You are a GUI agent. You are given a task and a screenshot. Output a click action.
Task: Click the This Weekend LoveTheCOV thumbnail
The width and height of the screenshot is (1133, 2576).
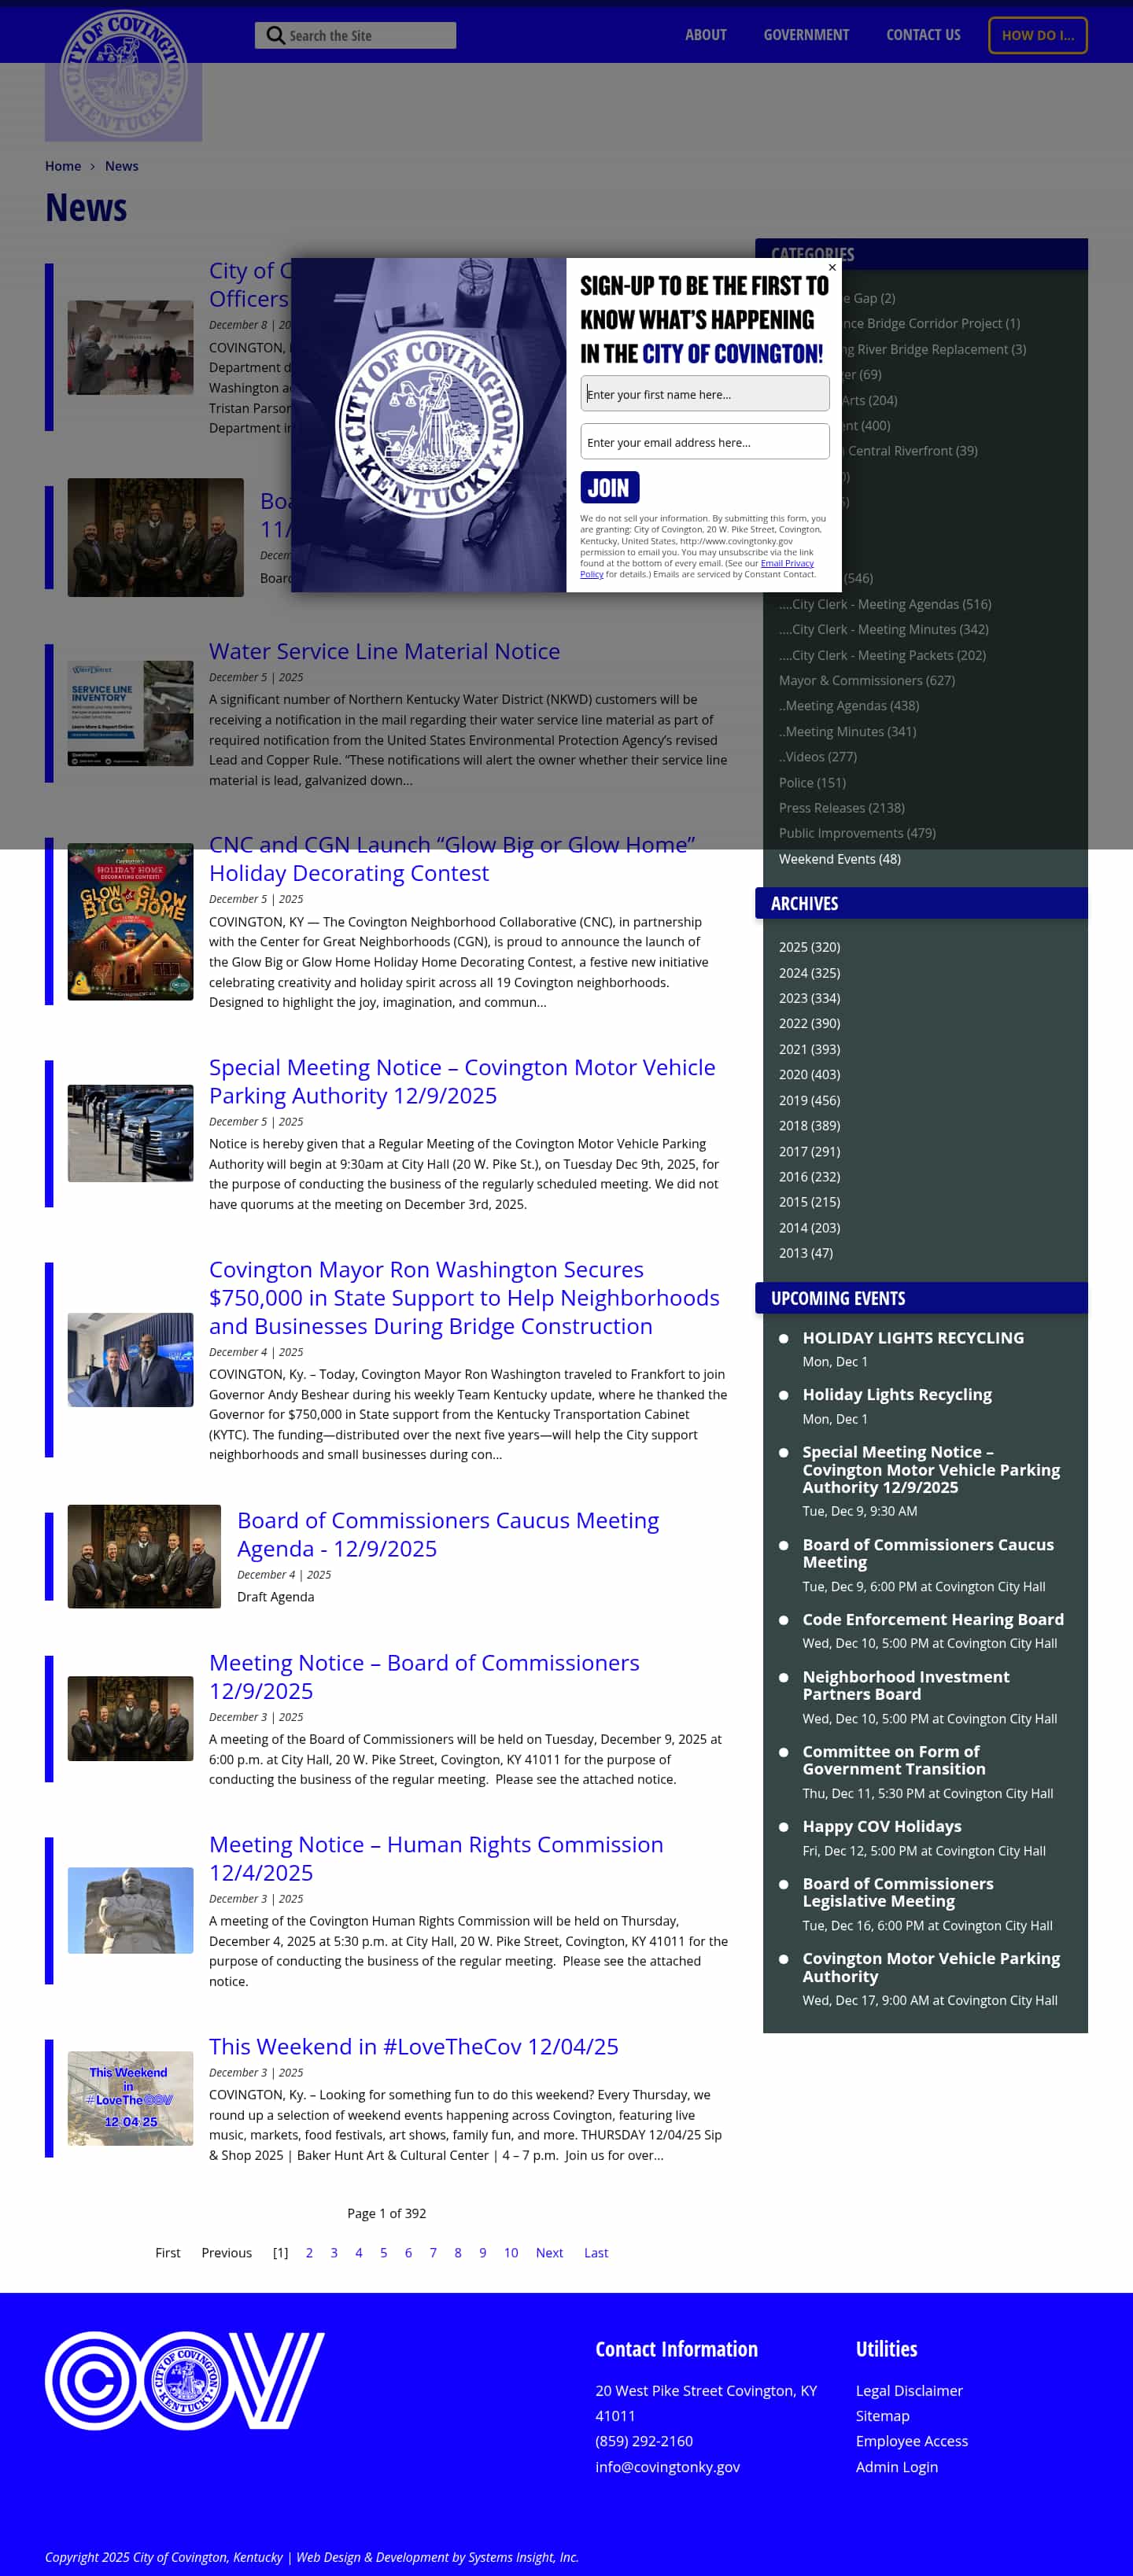[130, 2098]
